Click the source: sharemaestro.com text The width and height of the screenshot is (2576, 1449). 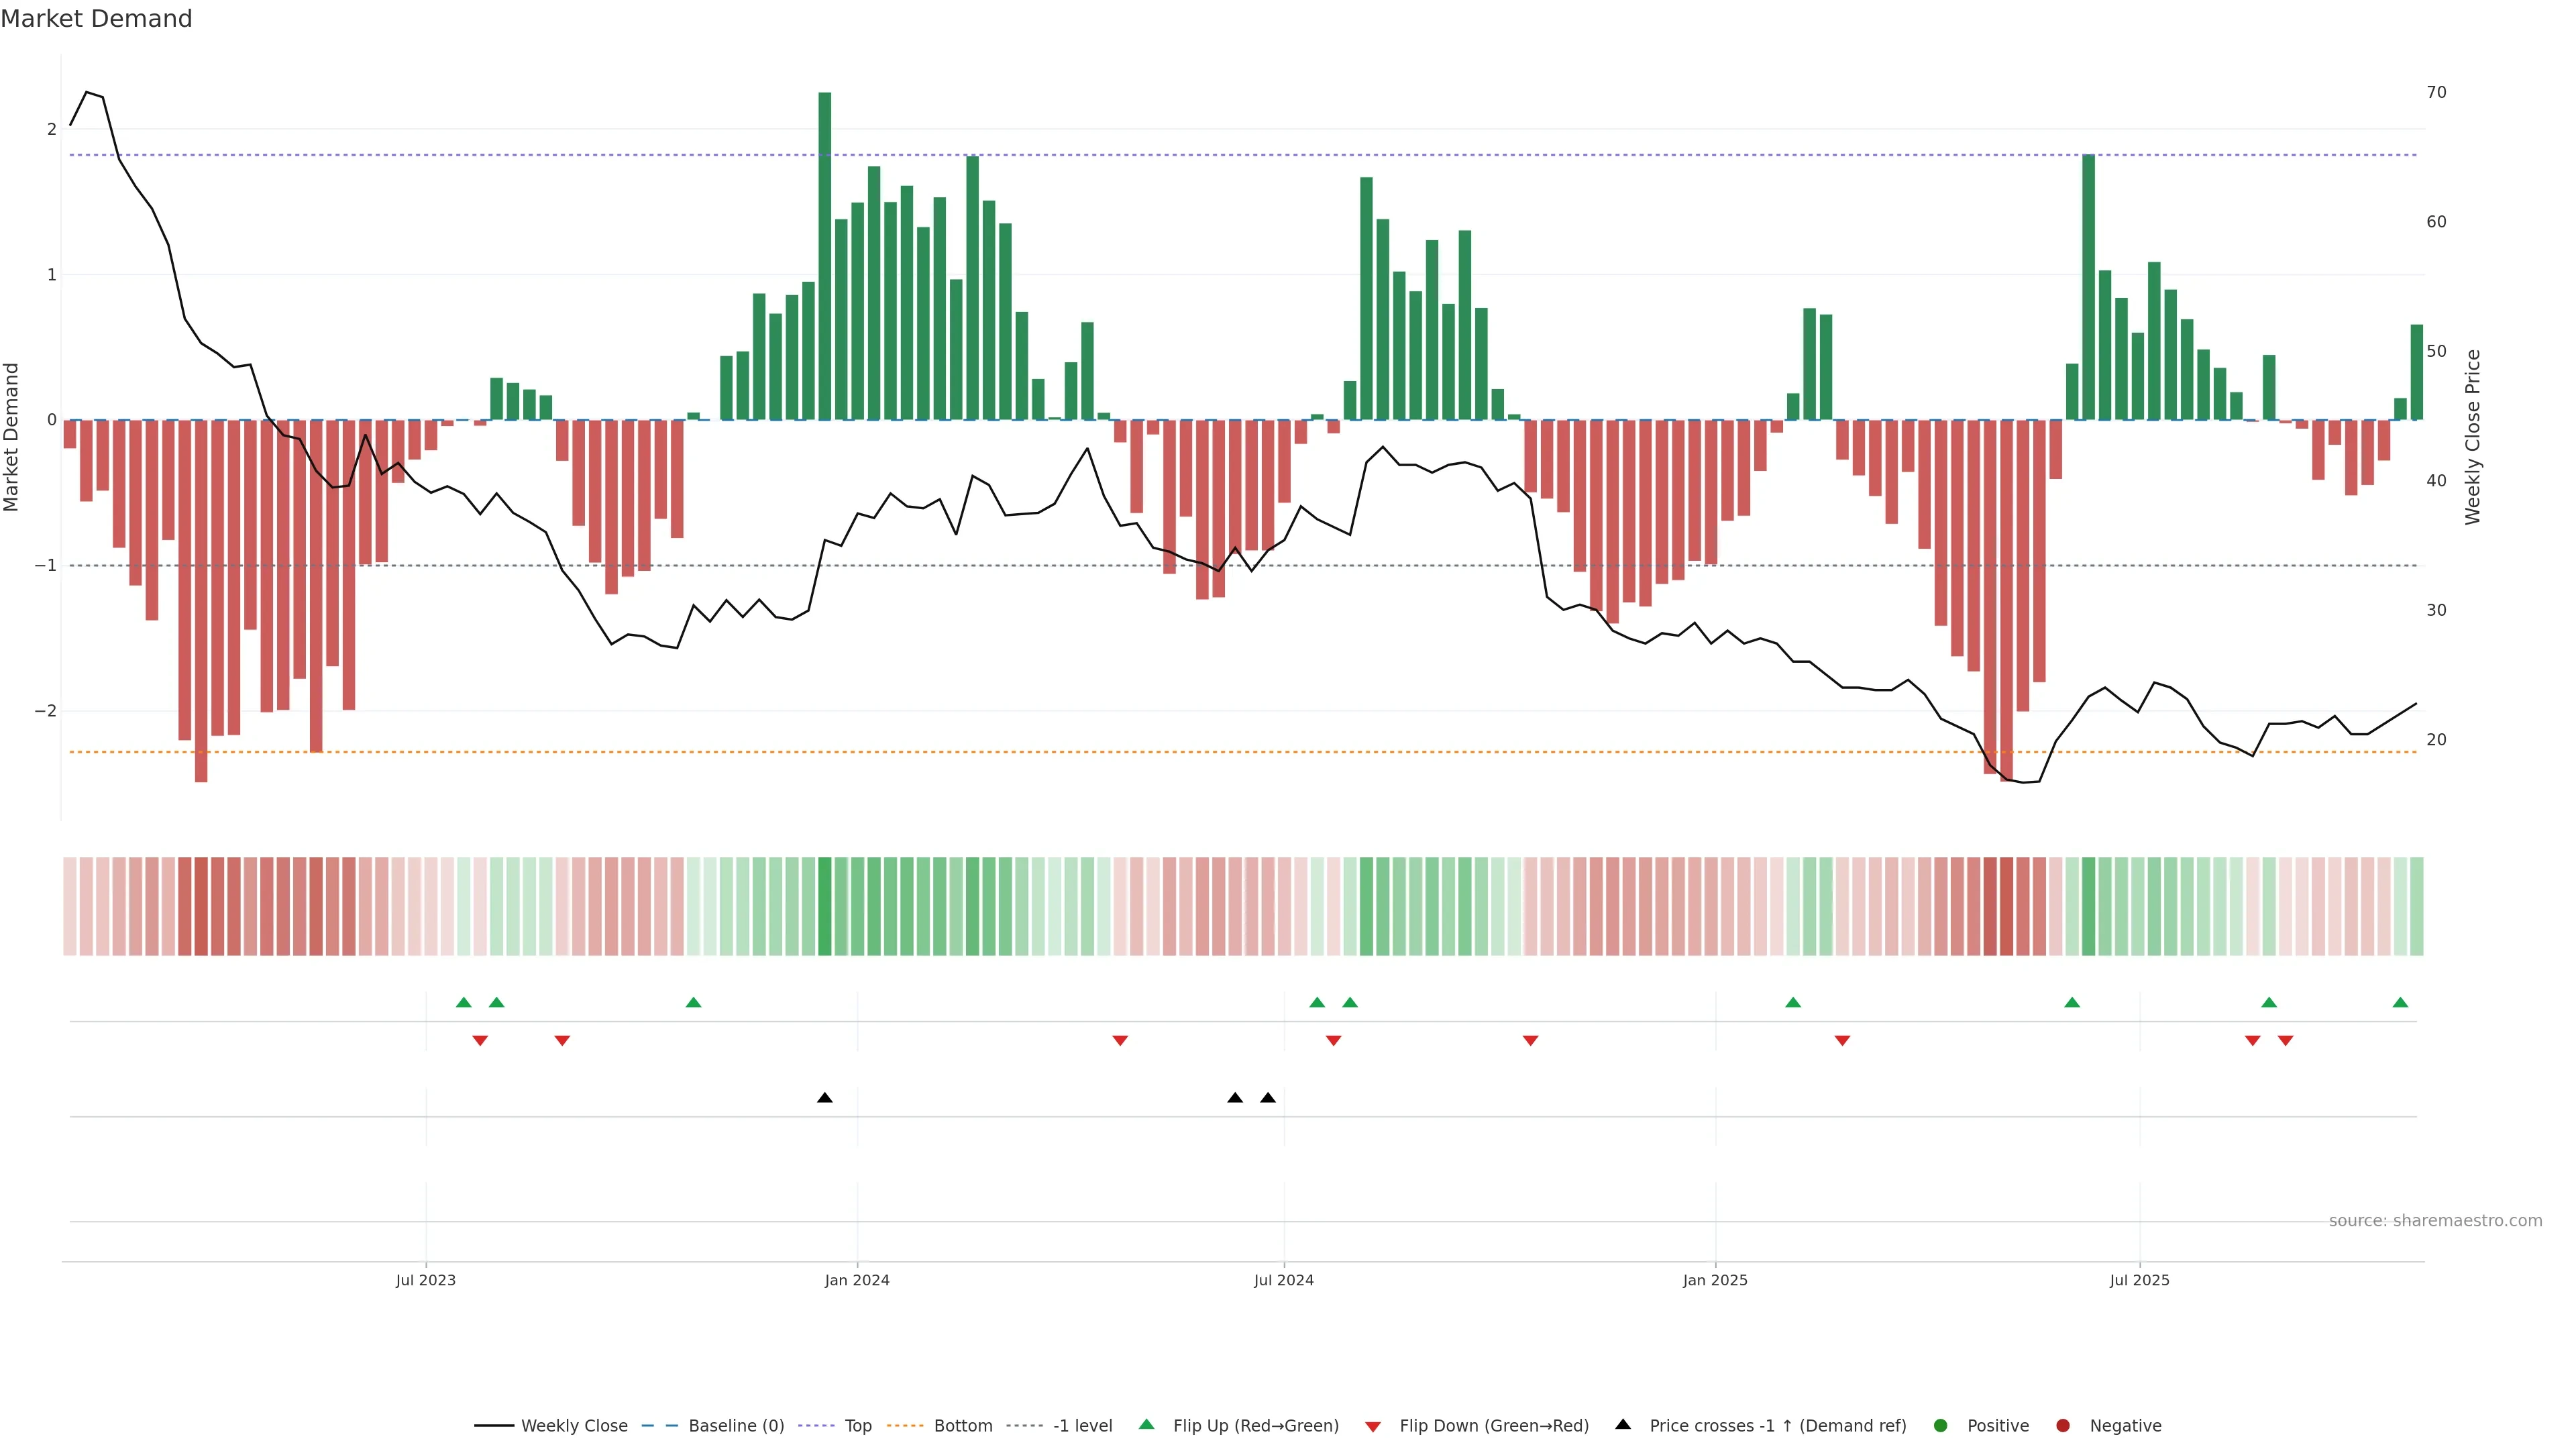tap(2435, 1221)
